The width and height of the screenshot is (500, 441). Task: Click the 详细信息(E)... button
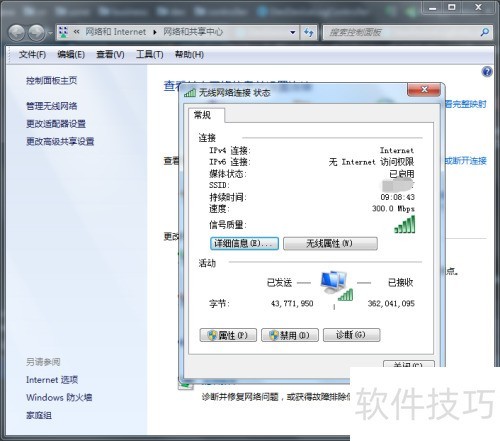click(244, 243)
